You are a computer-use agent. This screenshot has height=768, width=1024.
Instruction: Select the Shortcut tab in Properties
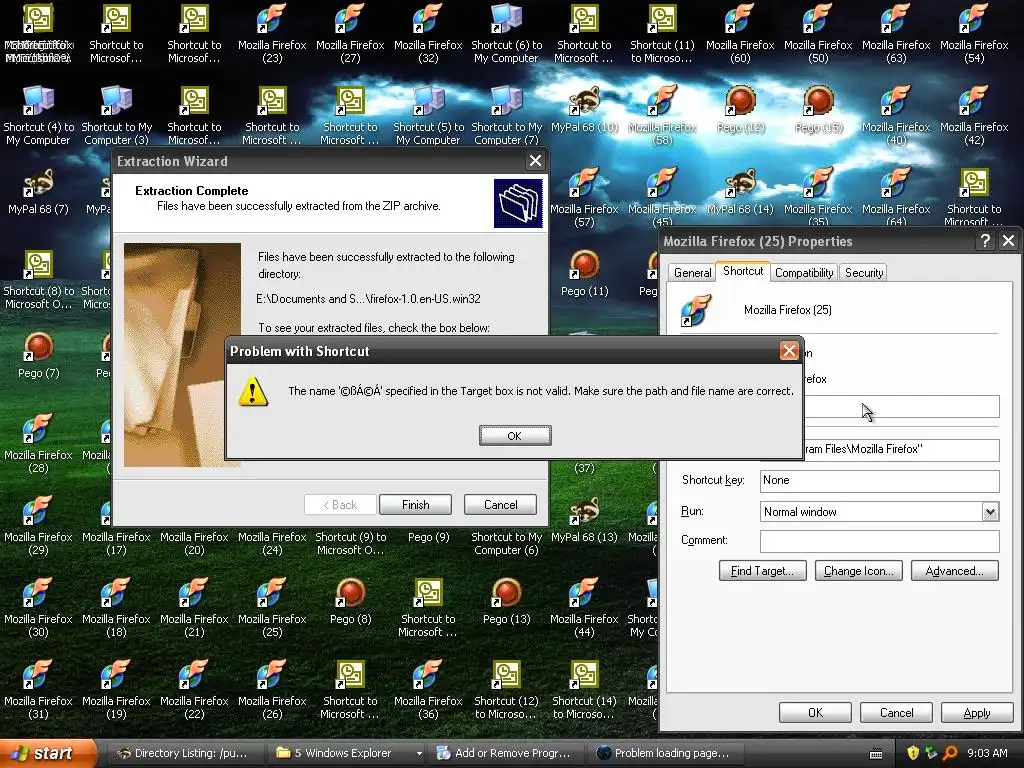point(743,271)
